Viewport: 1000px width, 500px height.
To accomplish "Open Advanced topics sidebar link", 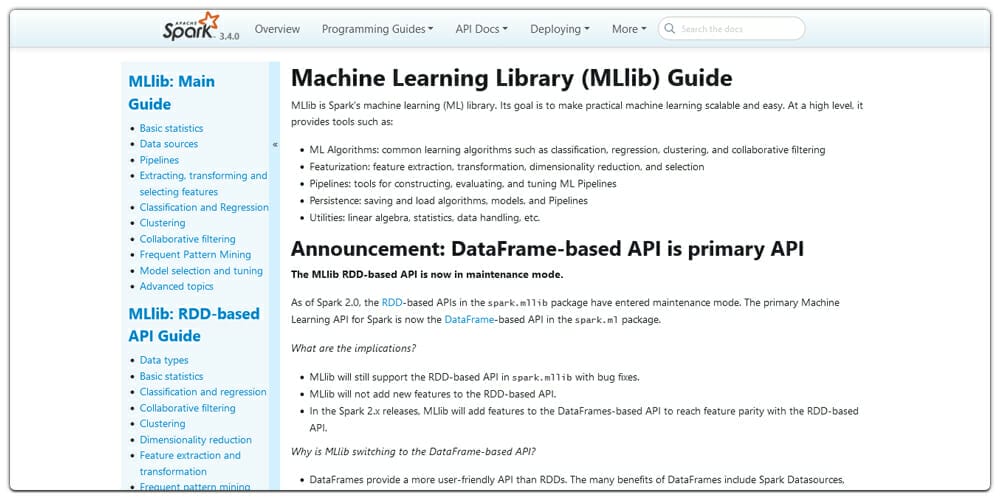I will point(176,287).
